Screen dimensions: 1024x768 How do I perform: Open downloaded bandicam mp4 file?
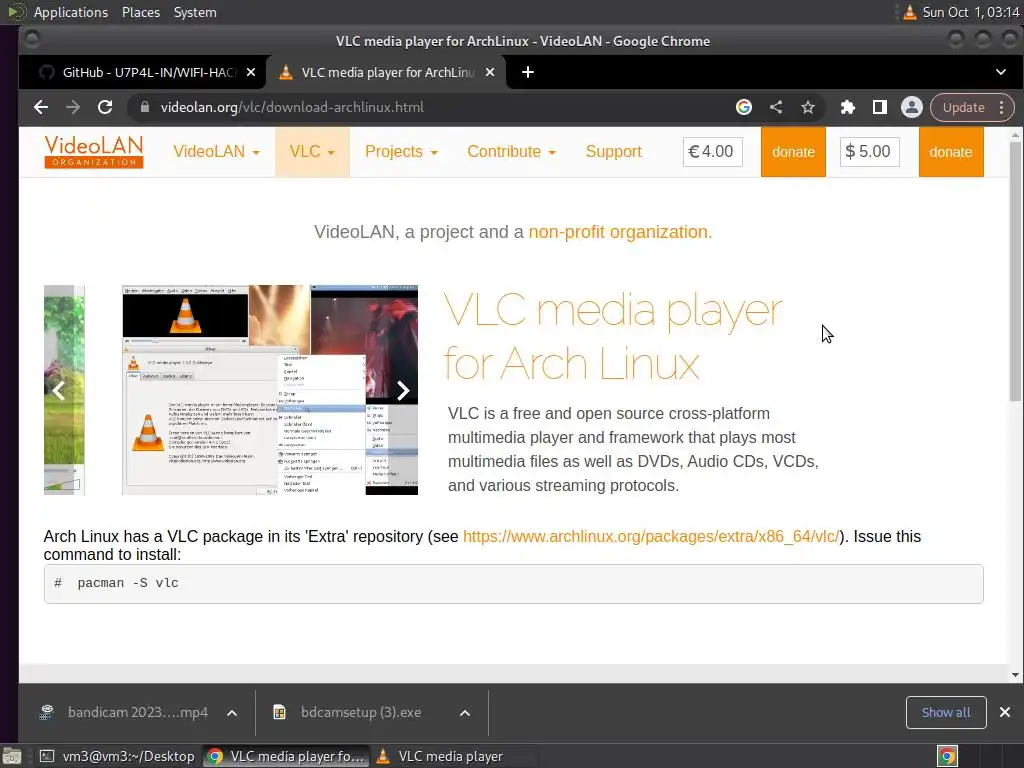124,712
